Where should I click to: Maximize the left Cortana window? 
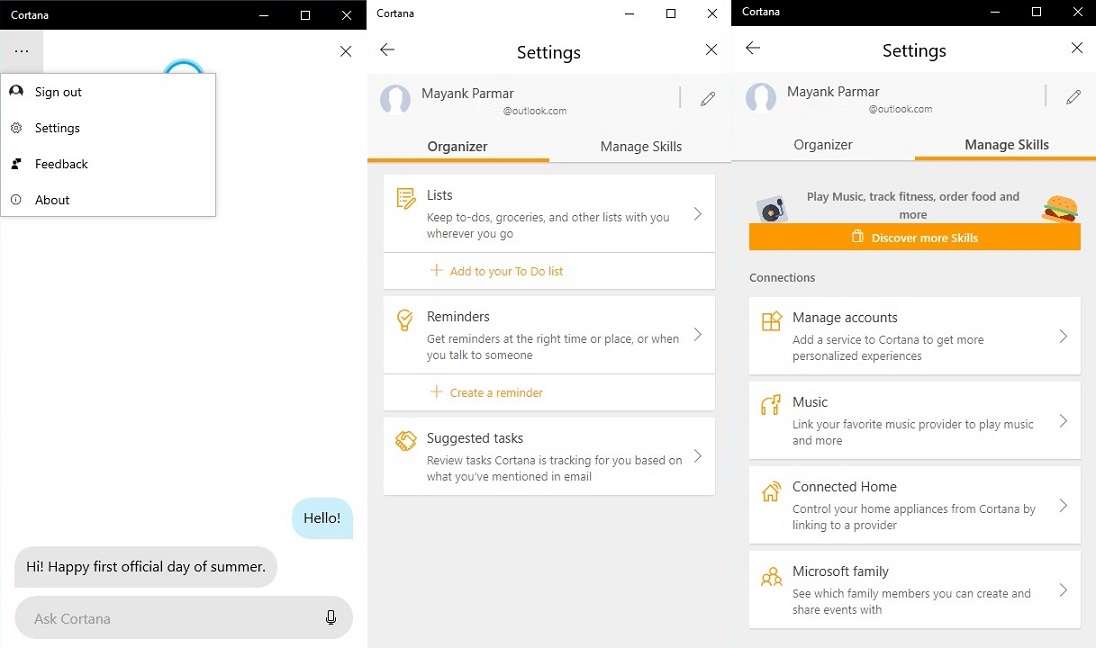[305, 15]
